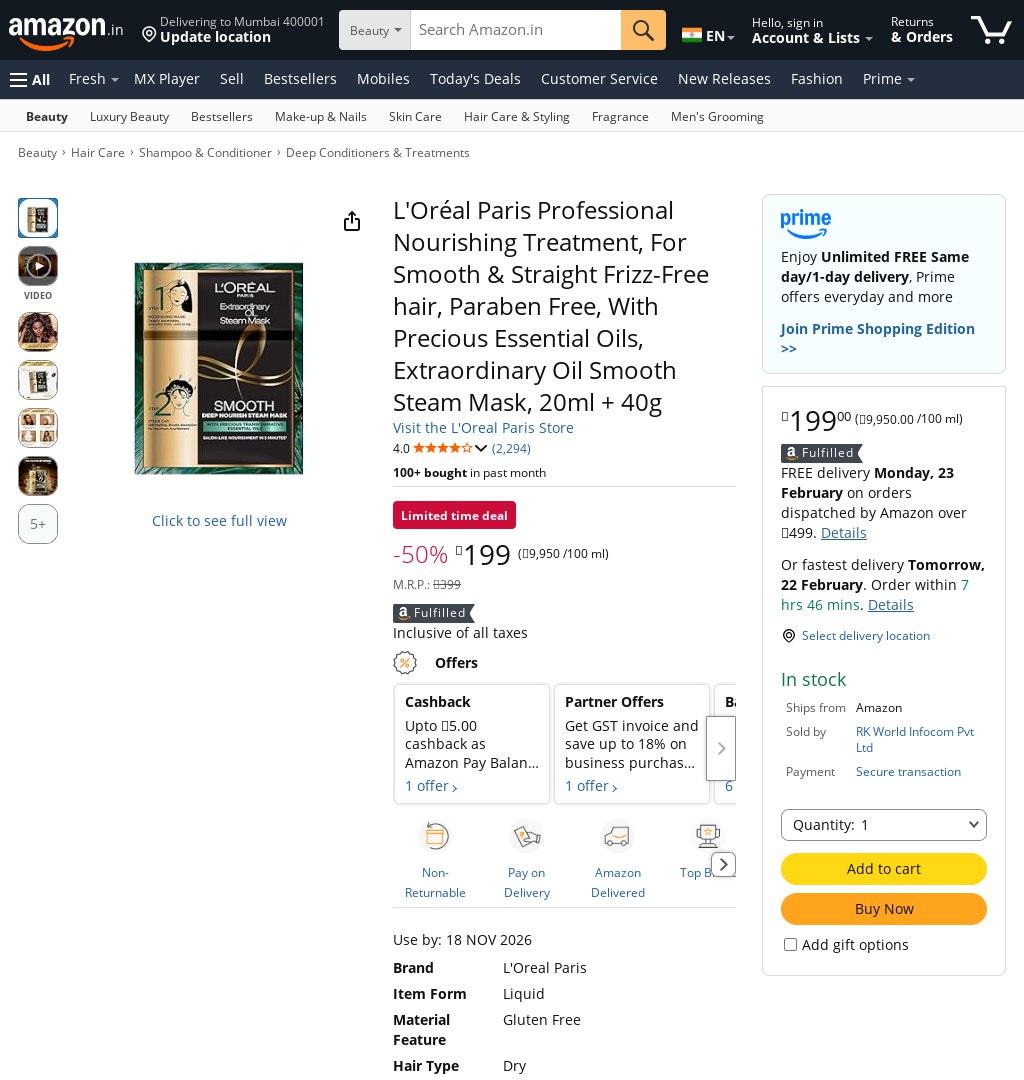Open the All hamburger menu
The width and height of the screenshot is (1024, 1080).
30,79
